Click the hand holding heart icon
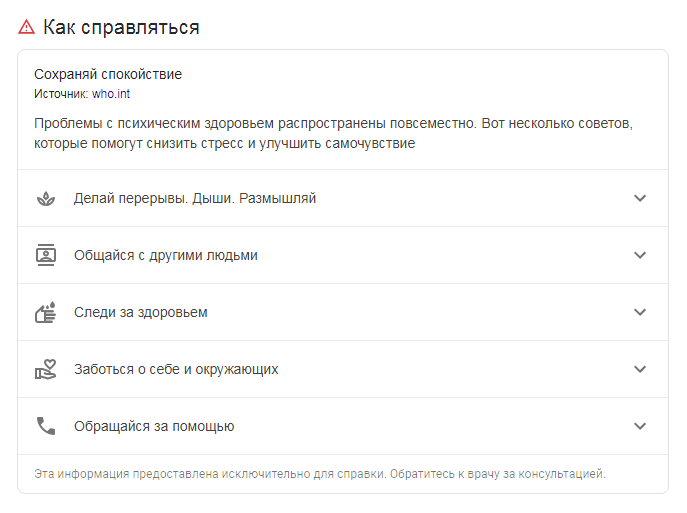The height and width of the screenshot is (513, 687). [x=46, y=369]
